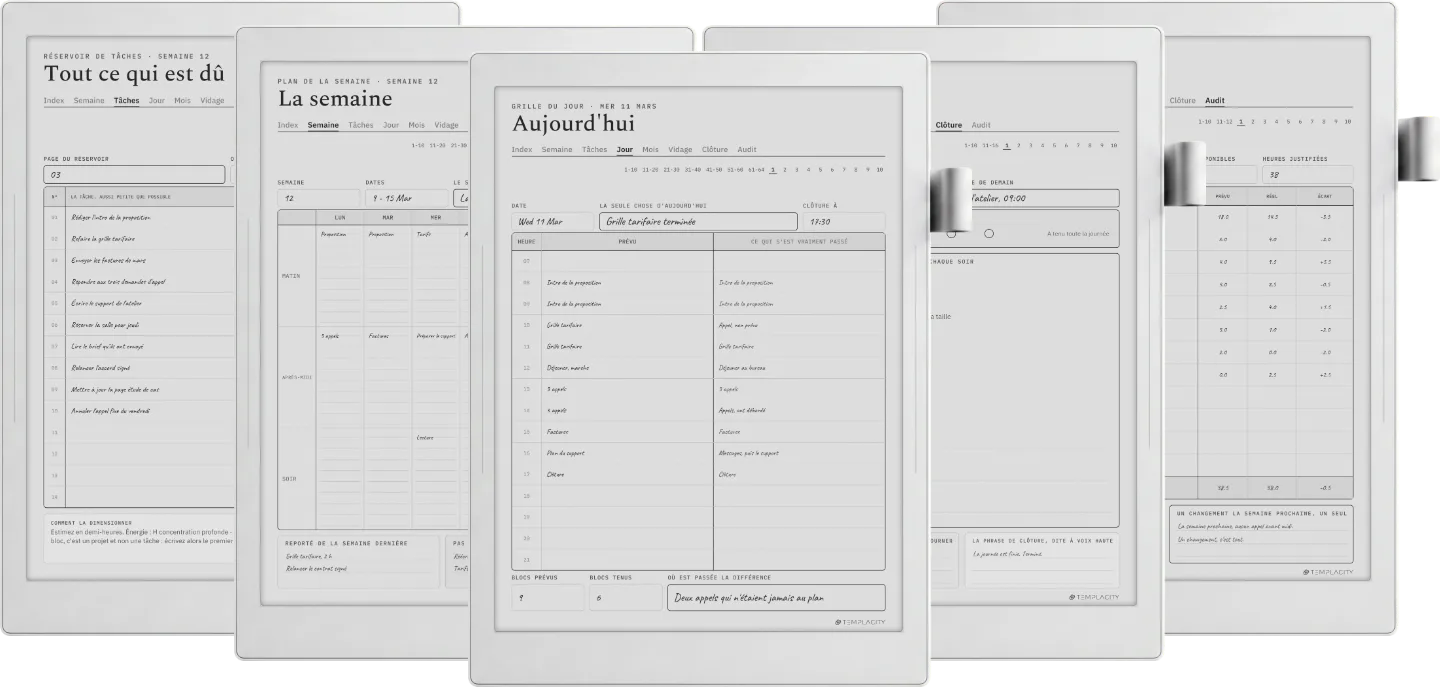
Task: Click the Templacity logo on the Audit page
Action: click(1327, 572)
